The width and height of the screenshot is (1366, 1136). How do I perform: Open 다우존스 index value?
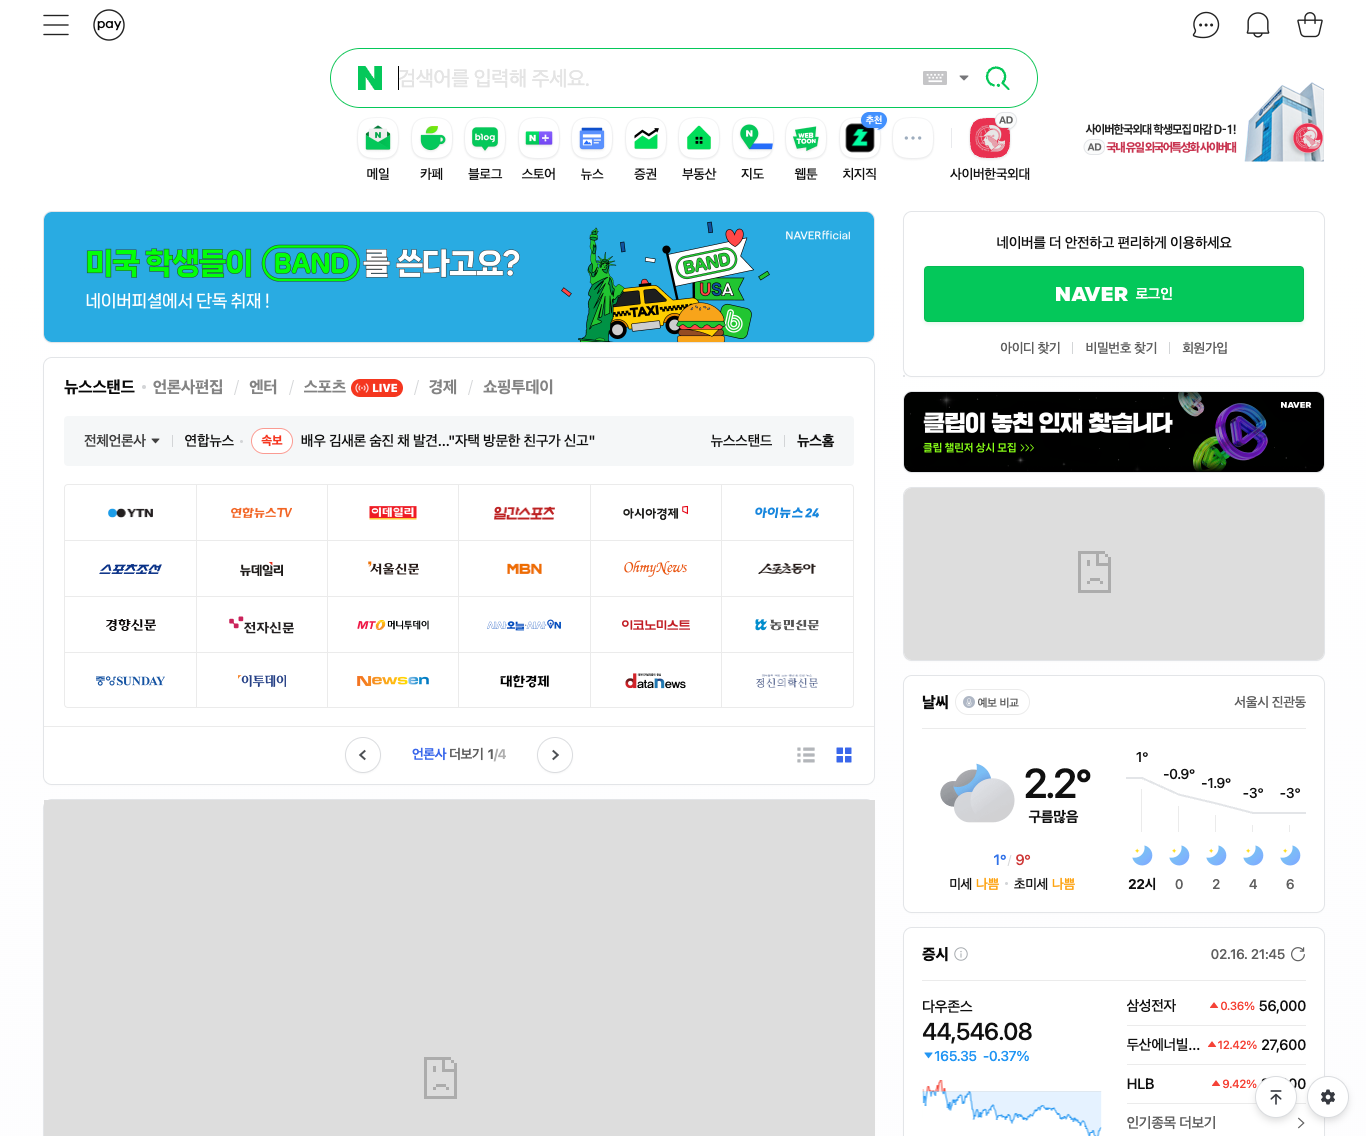pyautogui.click(x=977, y=1032)
